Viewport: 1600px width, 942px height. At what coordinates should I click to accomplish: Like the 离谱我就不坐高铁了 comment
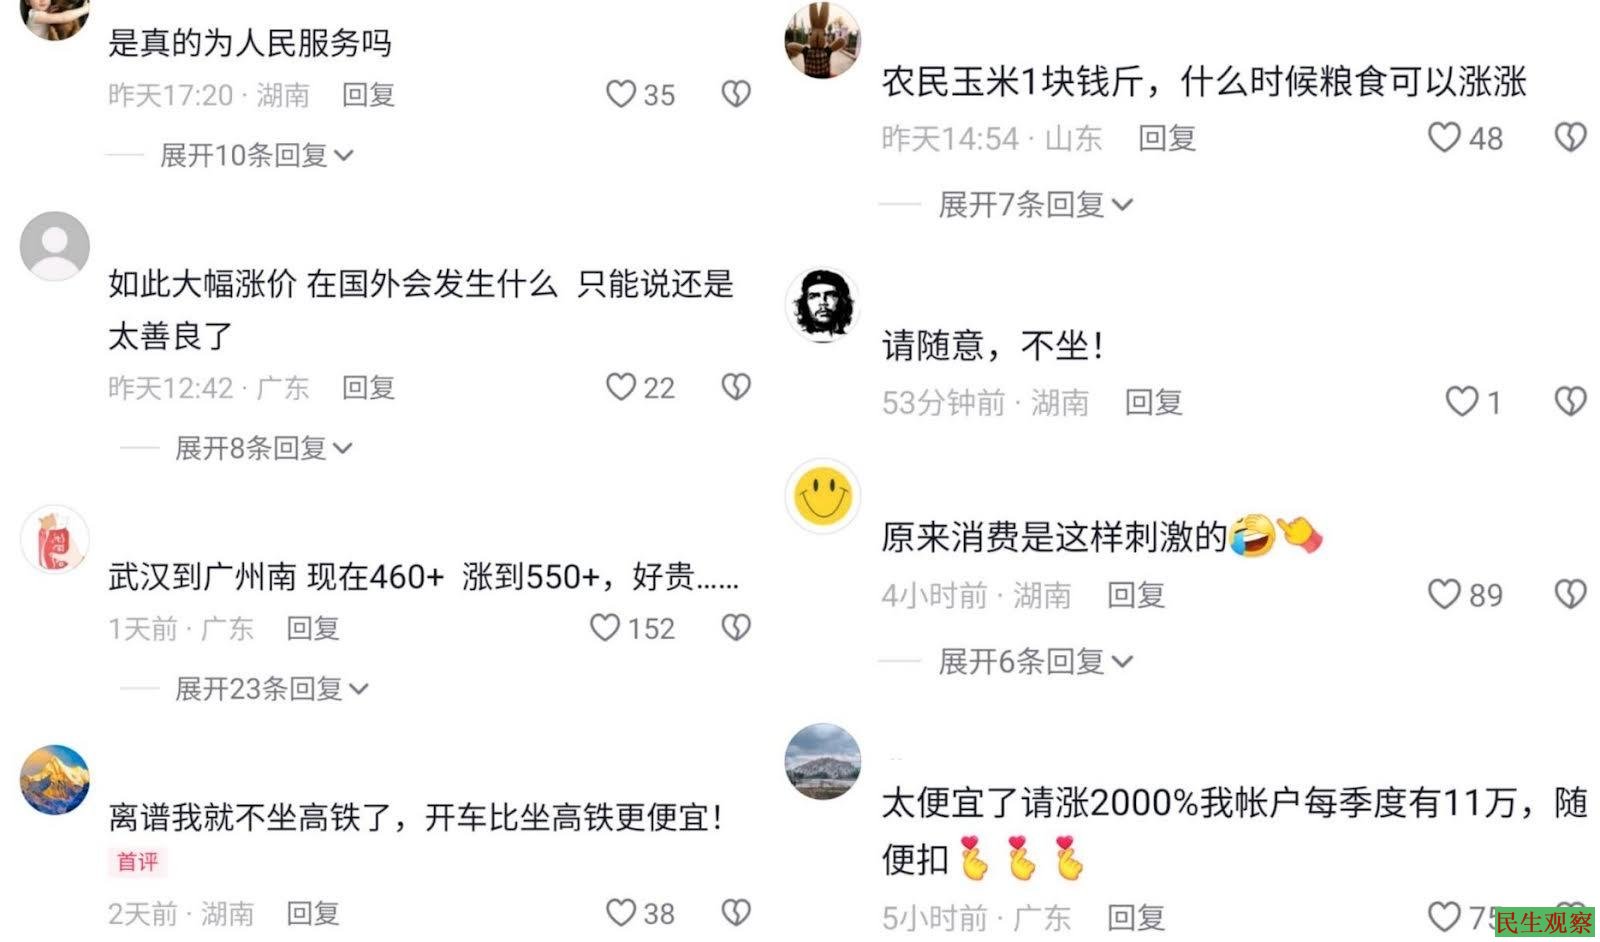[x=621, y=912]
